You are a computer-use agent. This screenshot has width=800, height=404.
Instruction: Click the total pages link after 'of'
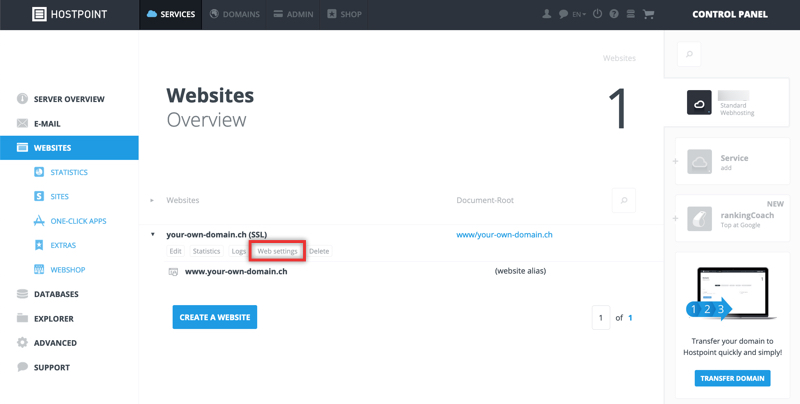pos(630,318)
